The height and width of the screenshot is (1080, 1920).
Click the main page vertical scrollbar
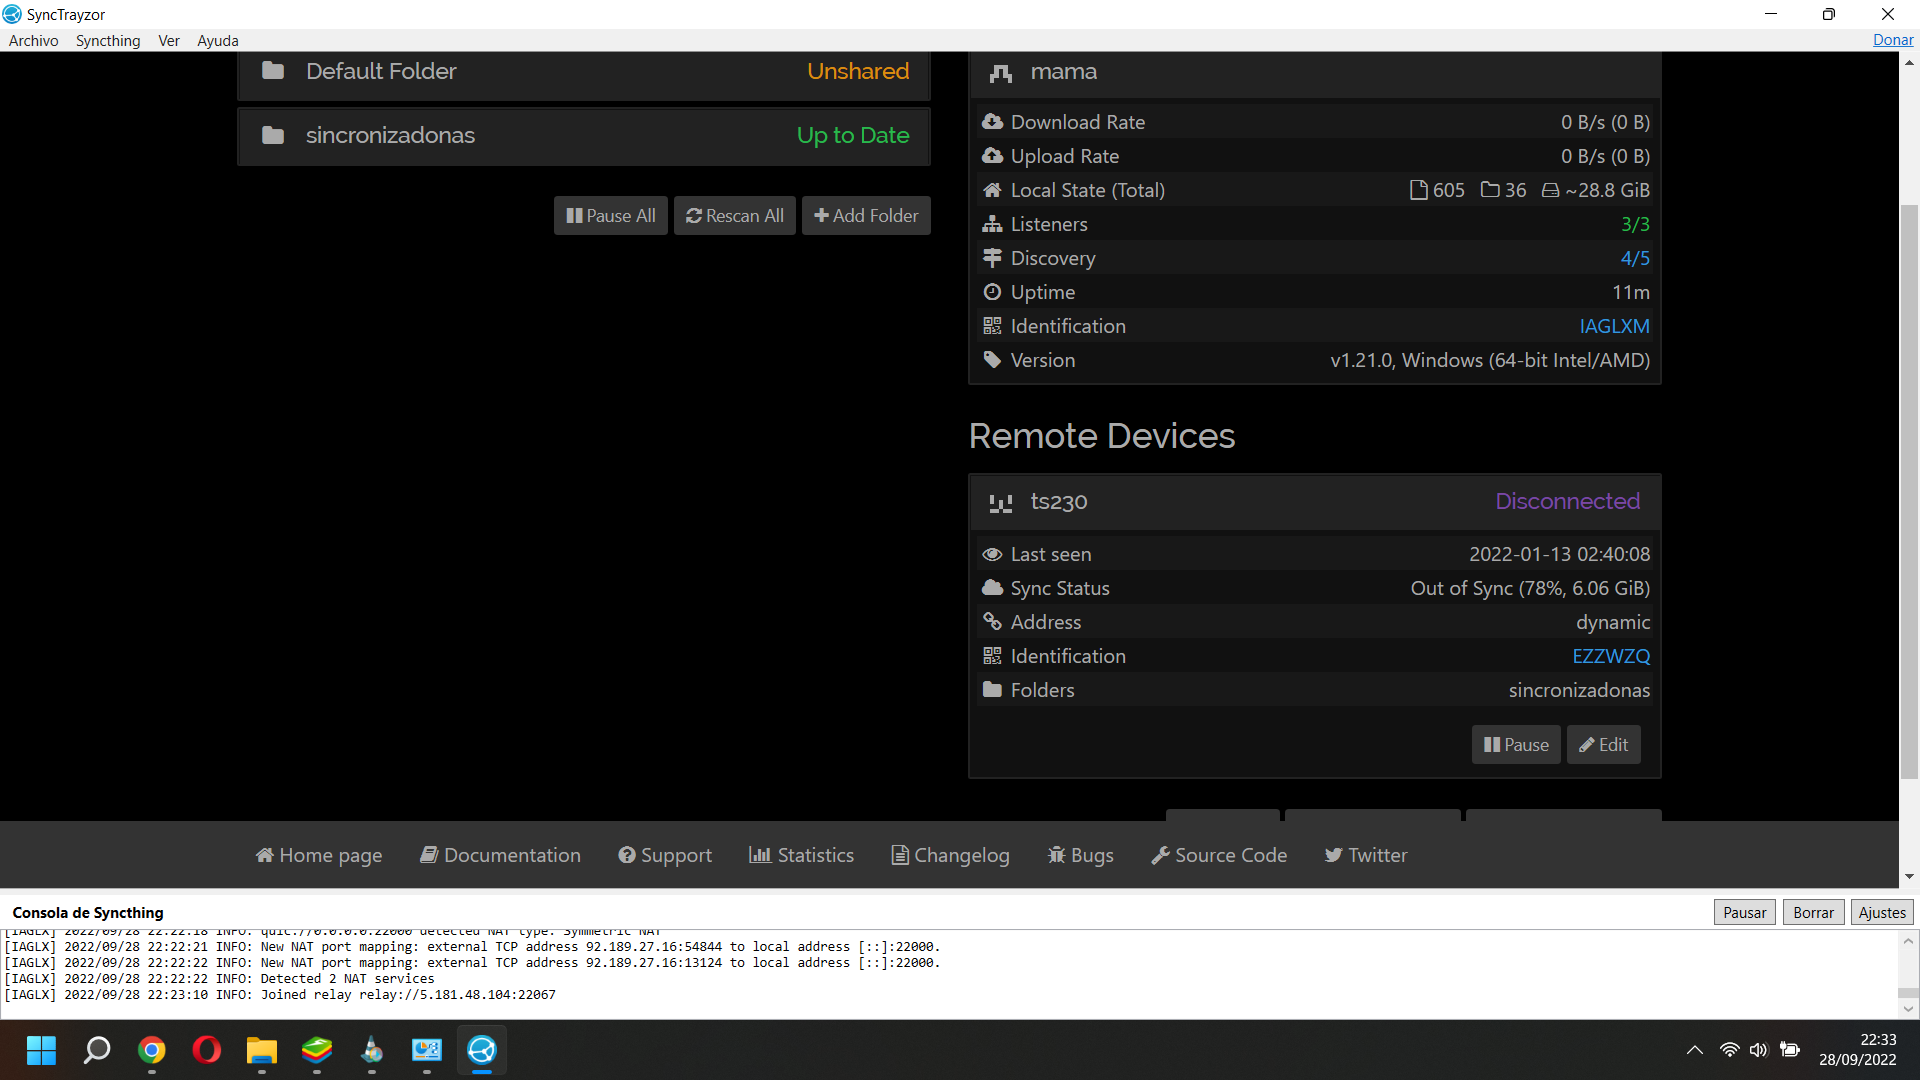tap(1909, 490)
